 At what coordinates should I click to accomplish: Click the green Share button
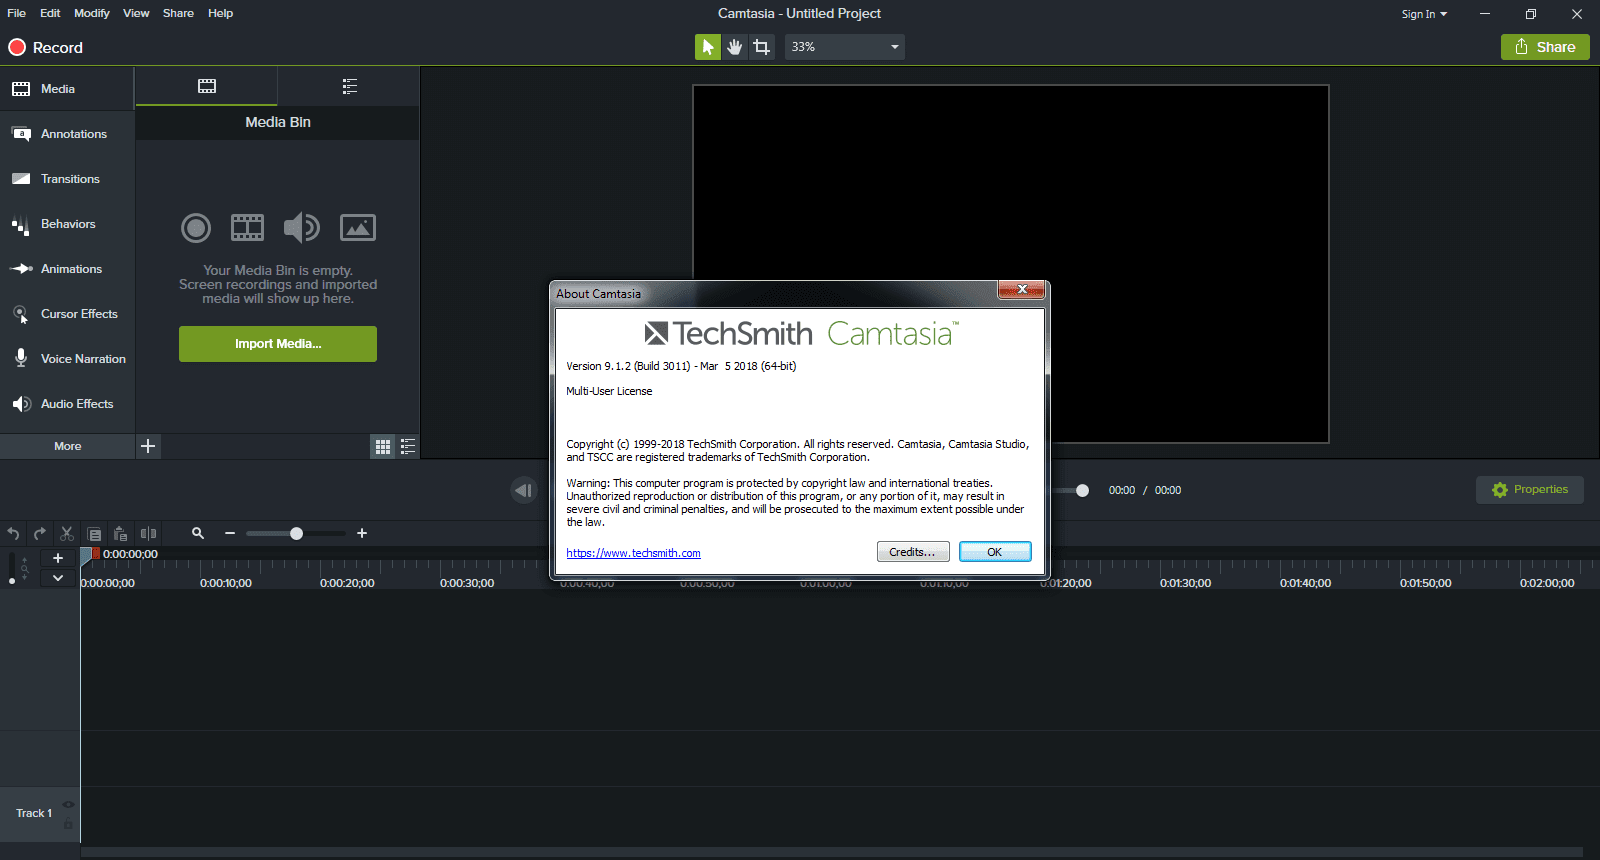[x=1545, y=47]
